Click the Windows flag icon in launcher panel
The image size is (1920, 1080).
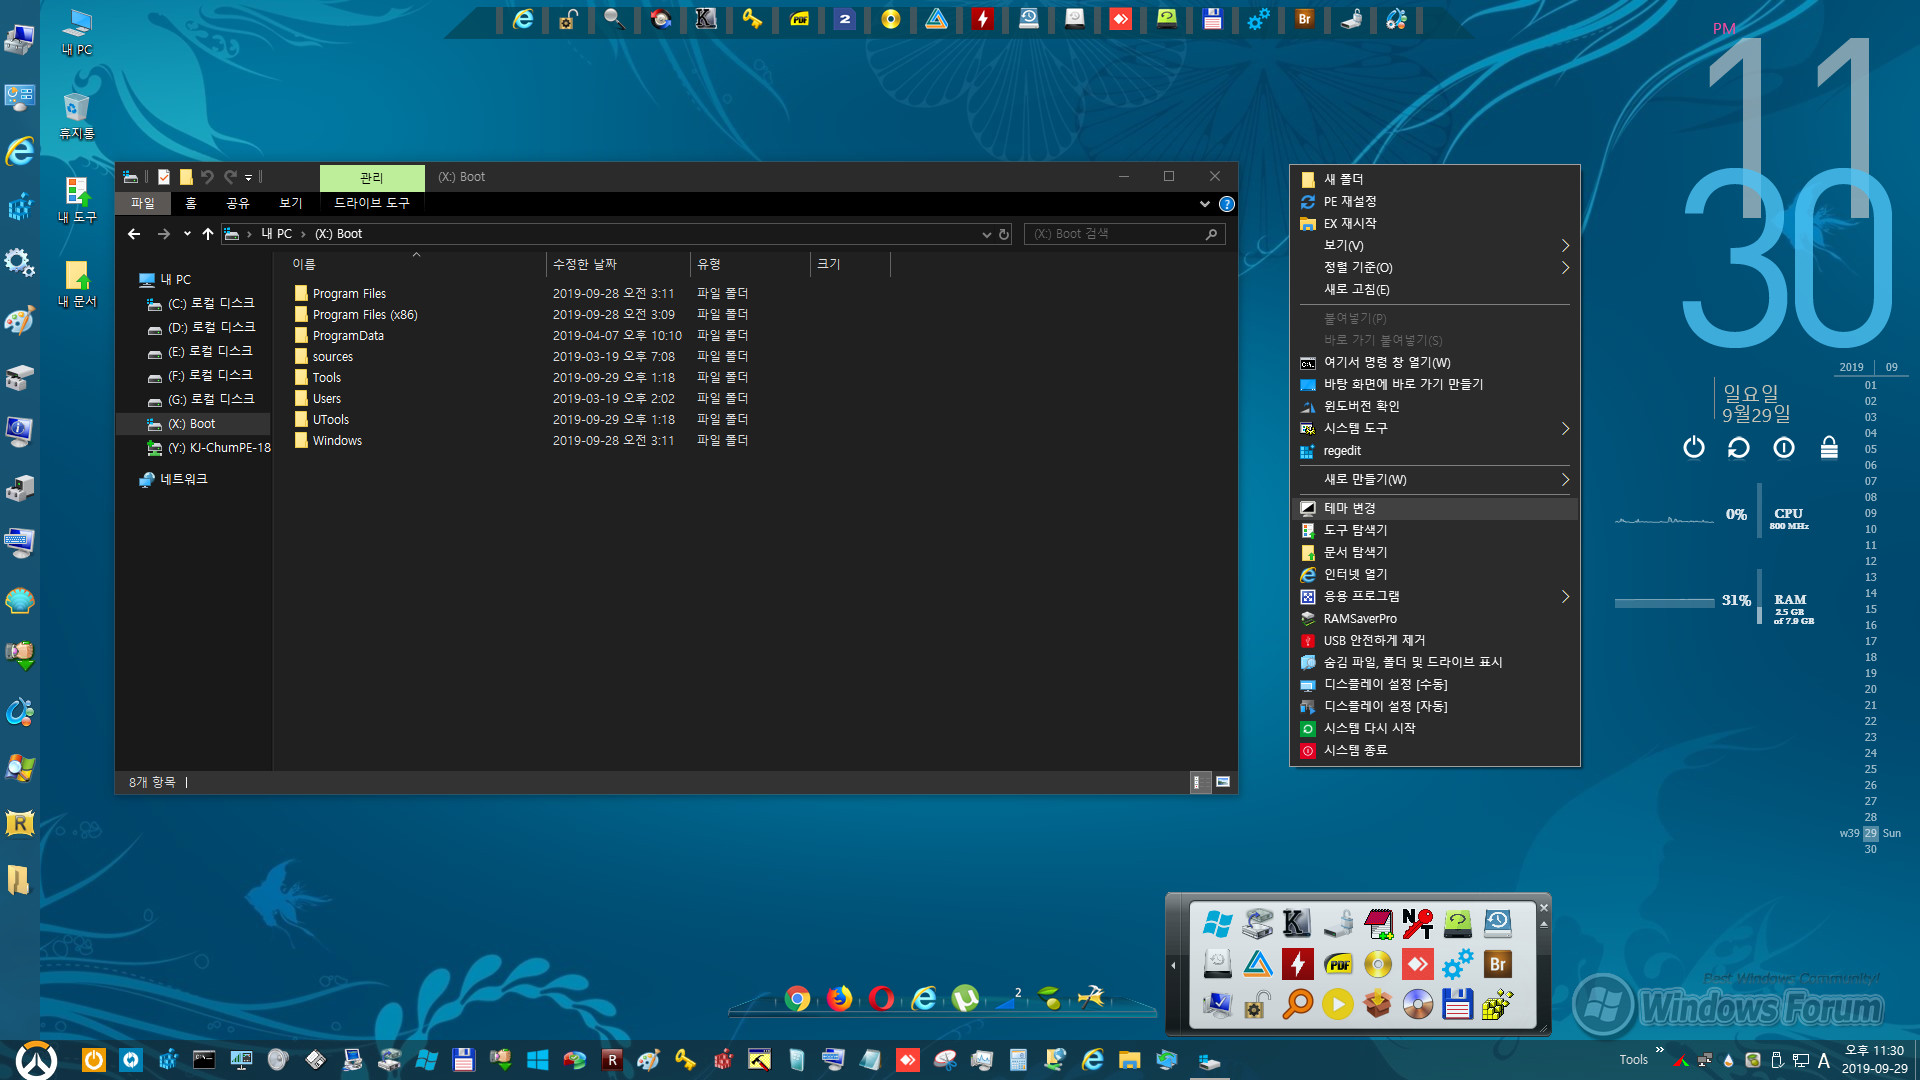1218,923
